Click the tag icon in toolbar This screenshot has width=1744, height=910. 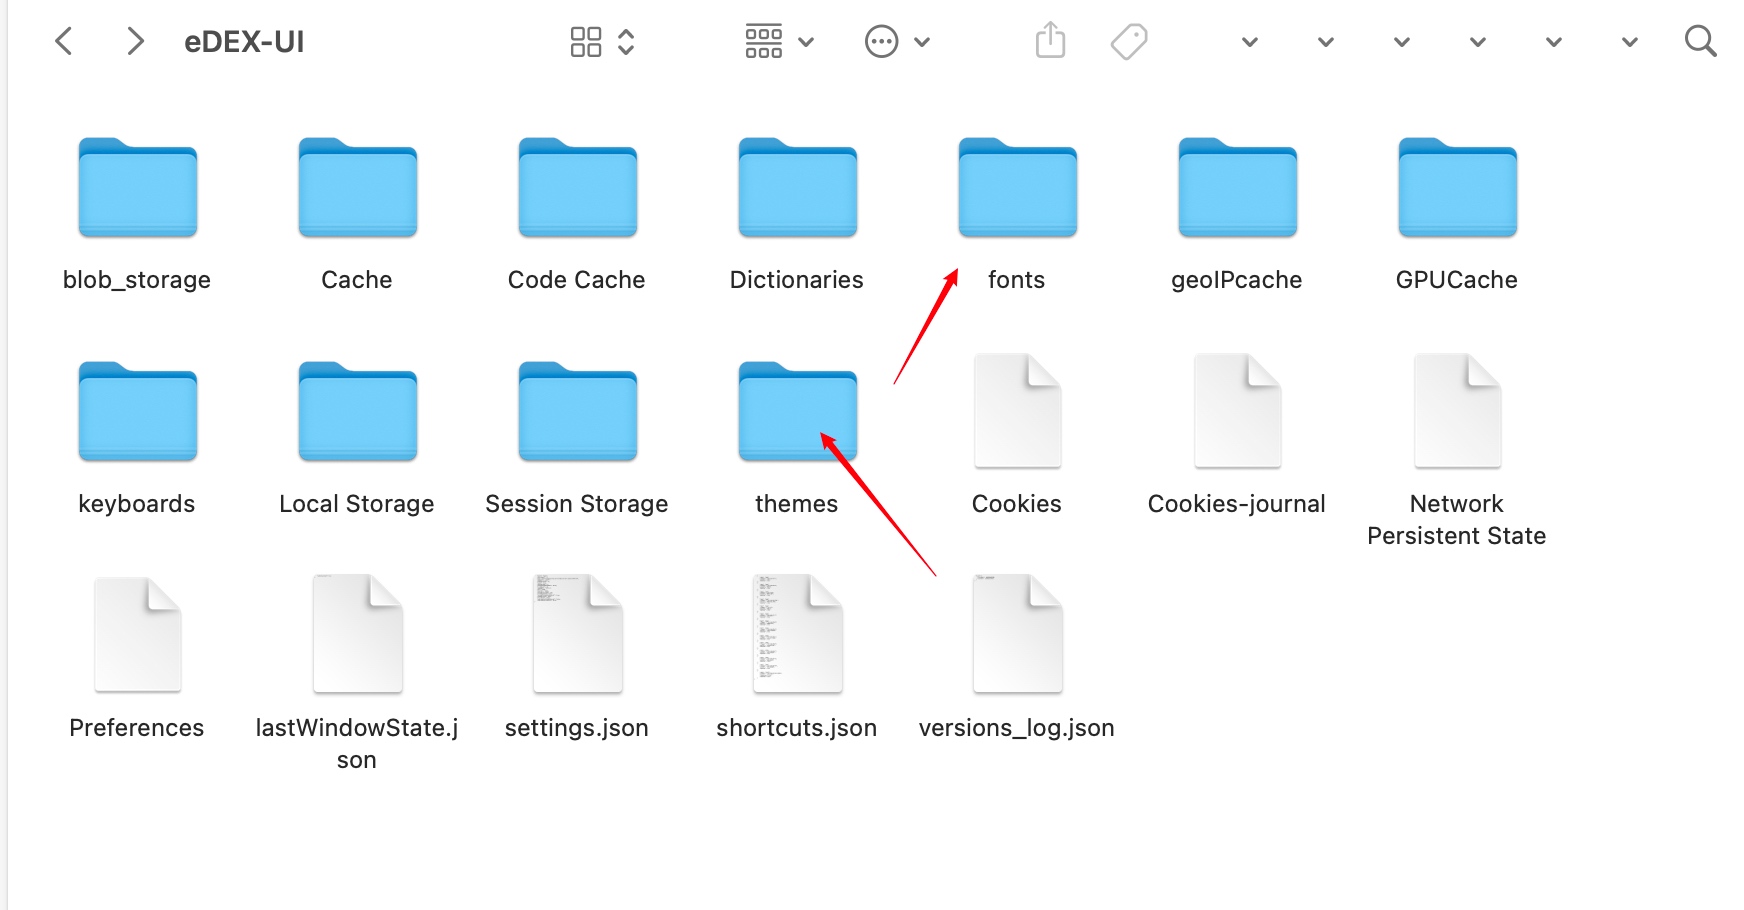pos(1129,41)
